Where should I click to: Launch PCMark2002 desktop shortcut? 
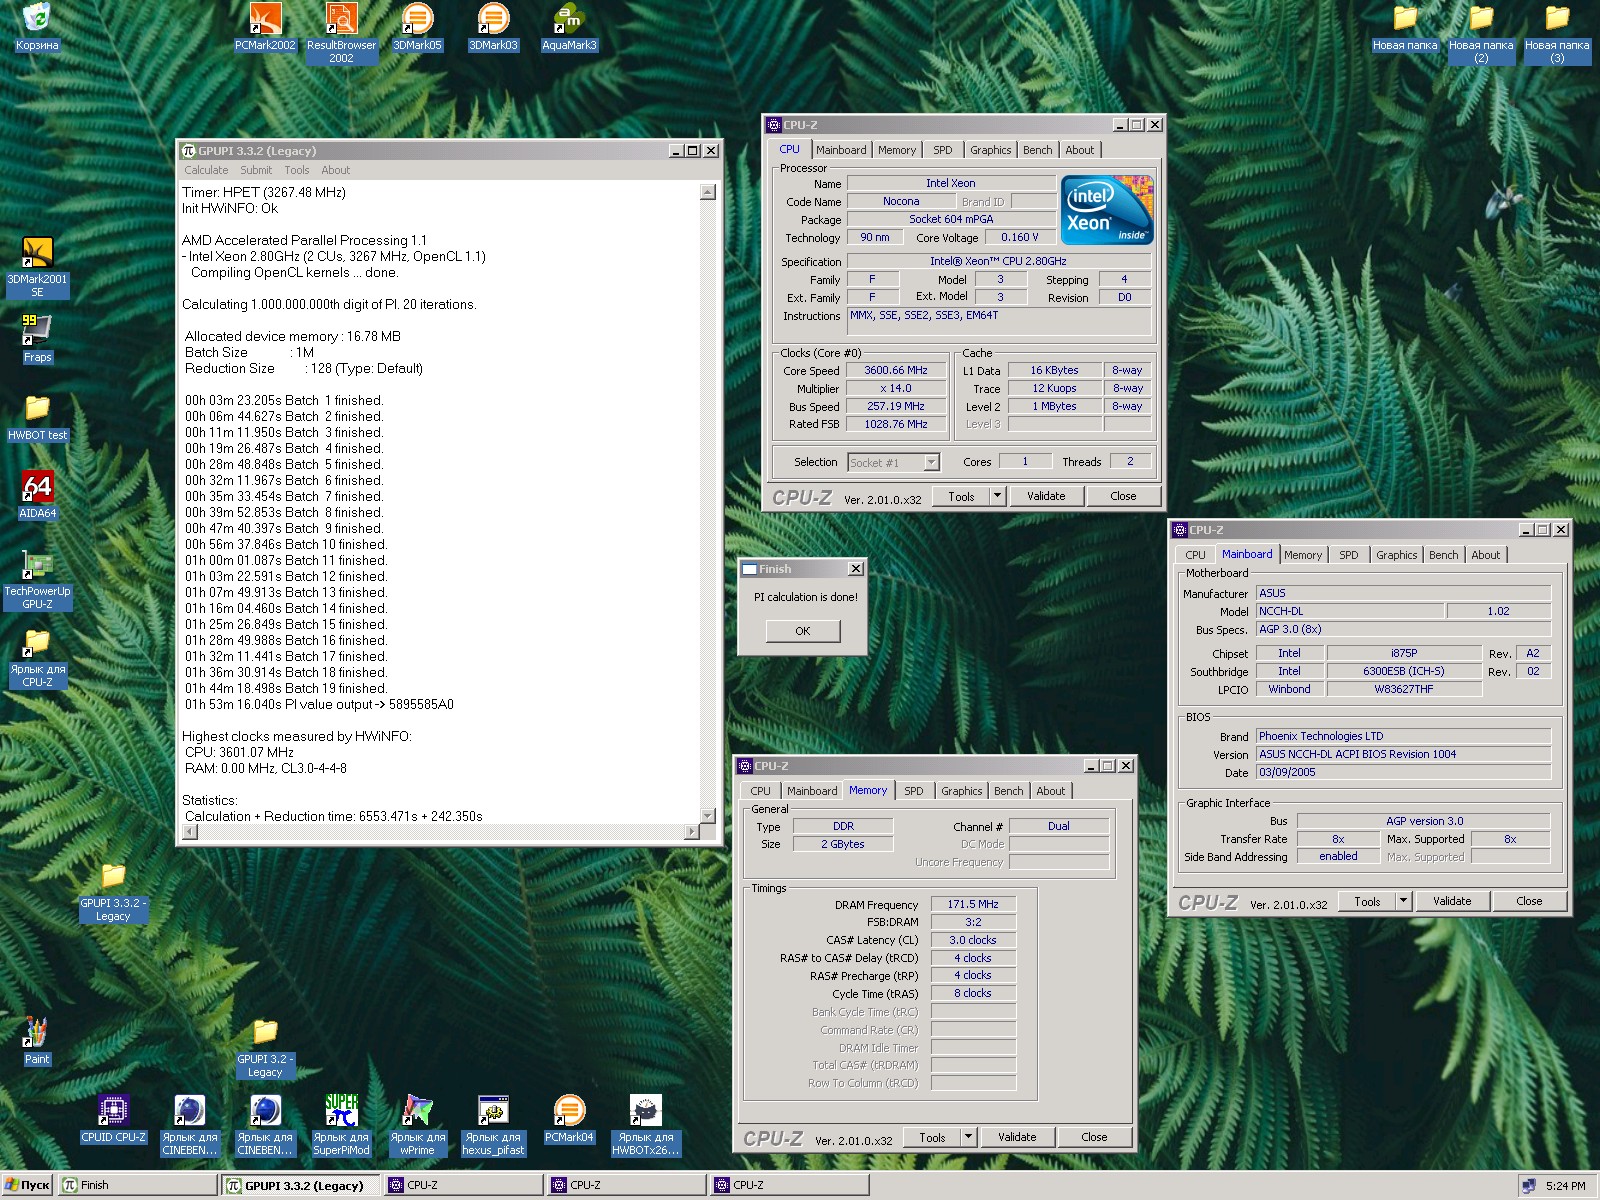coord(265,26)
